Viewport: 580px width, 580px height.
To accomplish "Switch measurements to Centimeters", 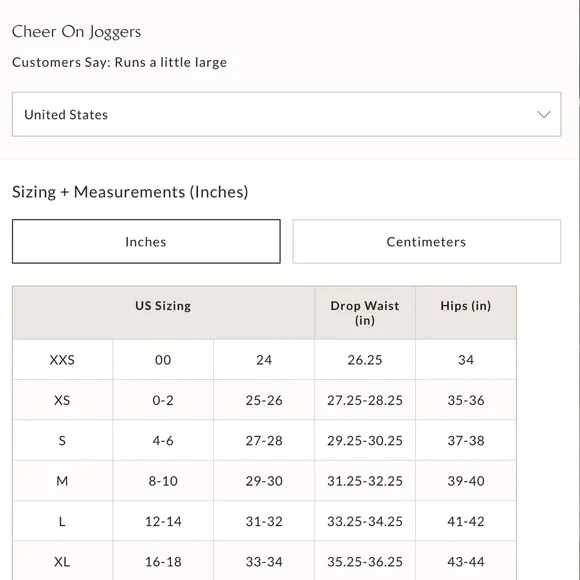I will (x=427, y=242).
